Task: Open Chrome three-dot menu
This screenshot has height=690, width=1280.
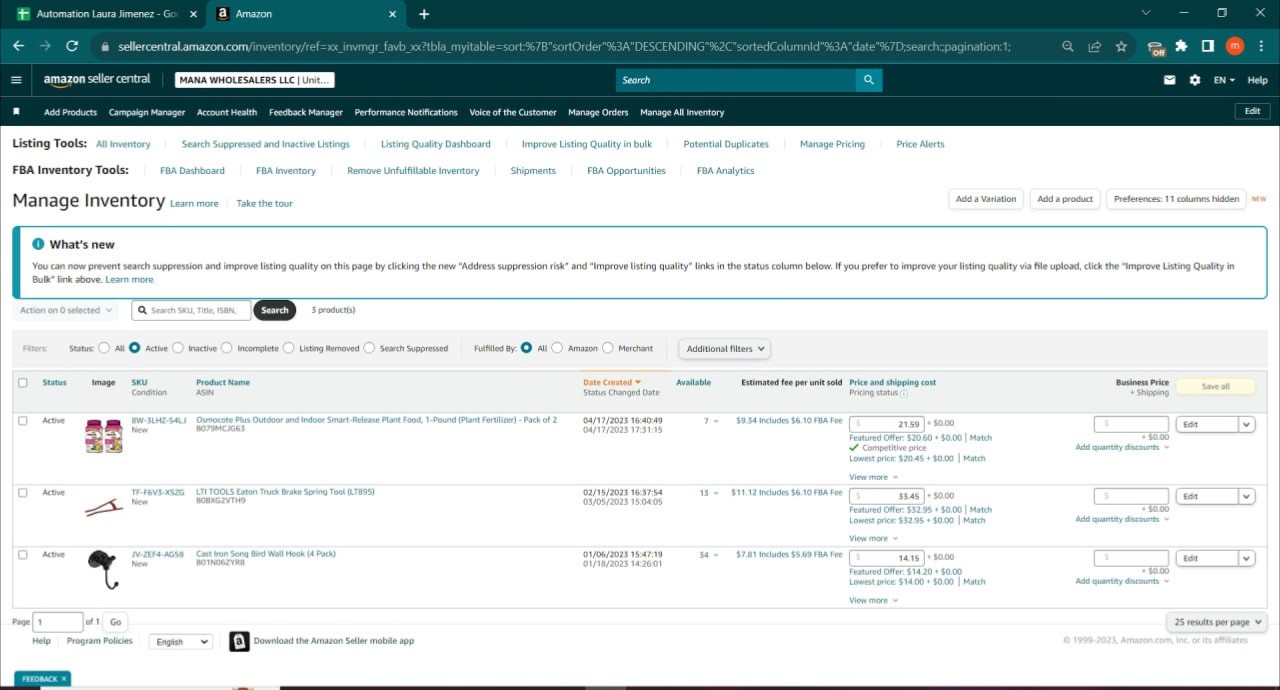Action: click(x=1261, y=46)
